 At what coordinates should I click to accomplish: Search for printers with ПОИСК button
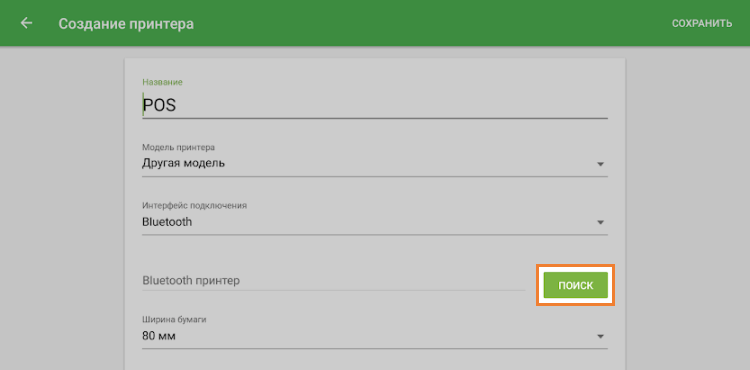[575, 285]
